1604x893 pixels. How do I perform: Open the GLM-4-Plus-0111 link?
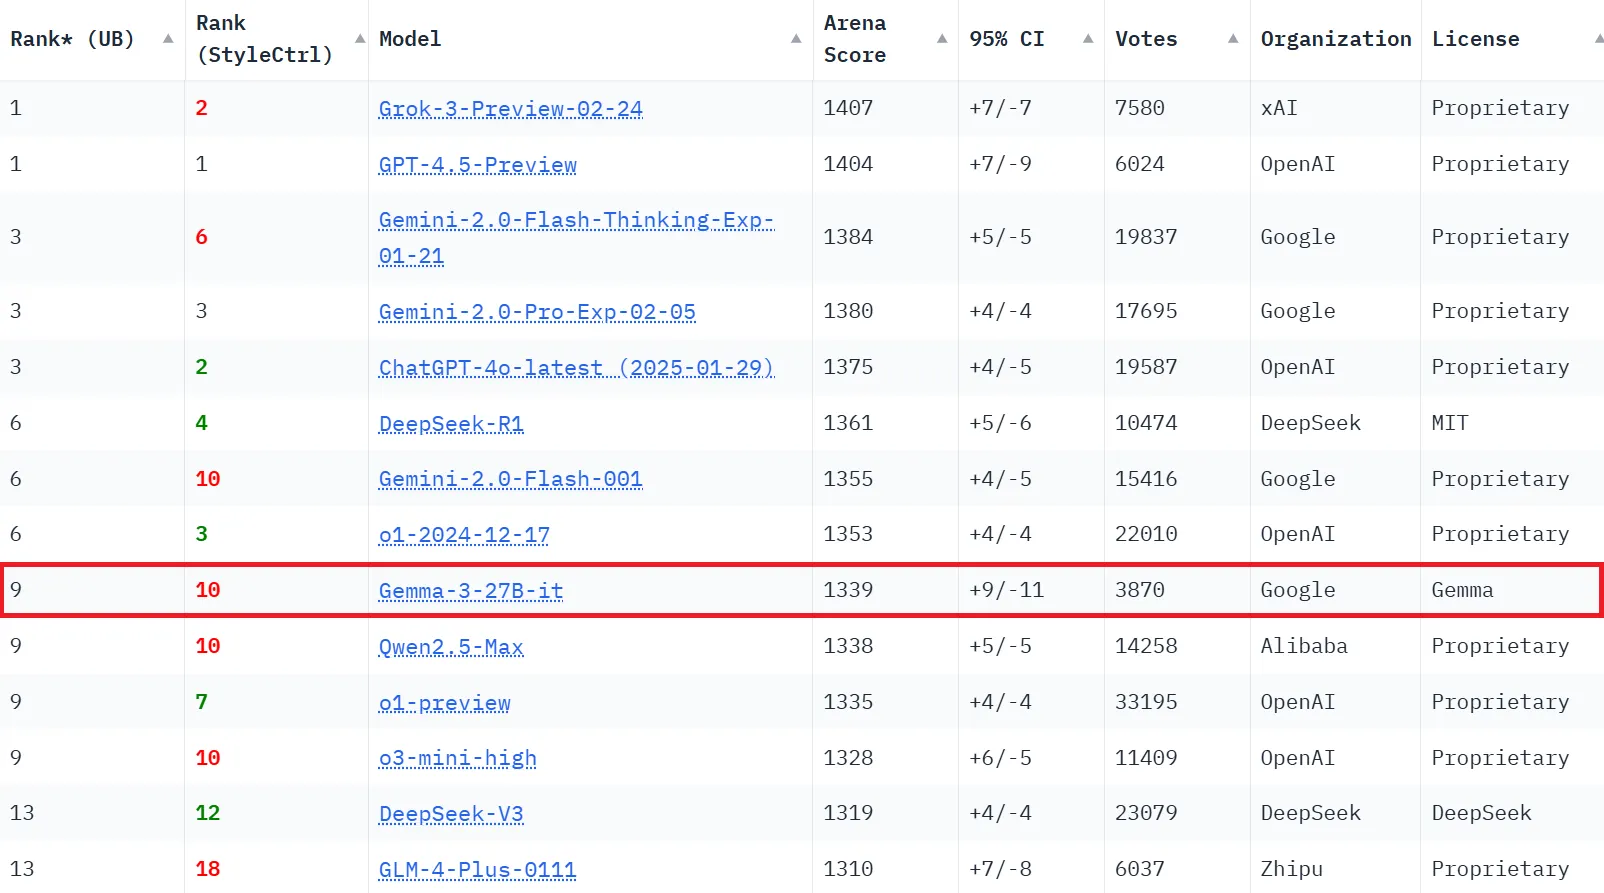point(477,869)
